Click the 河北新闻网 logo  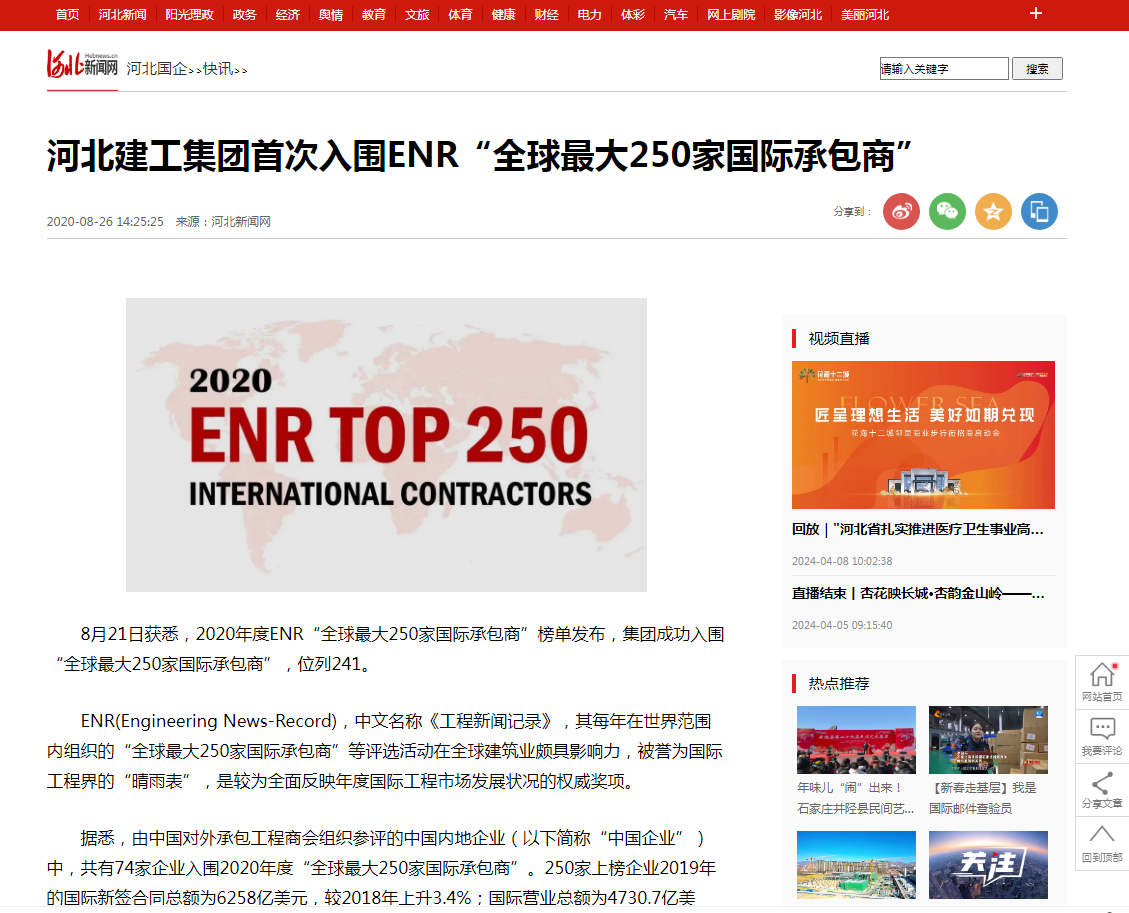click(82, 65)
